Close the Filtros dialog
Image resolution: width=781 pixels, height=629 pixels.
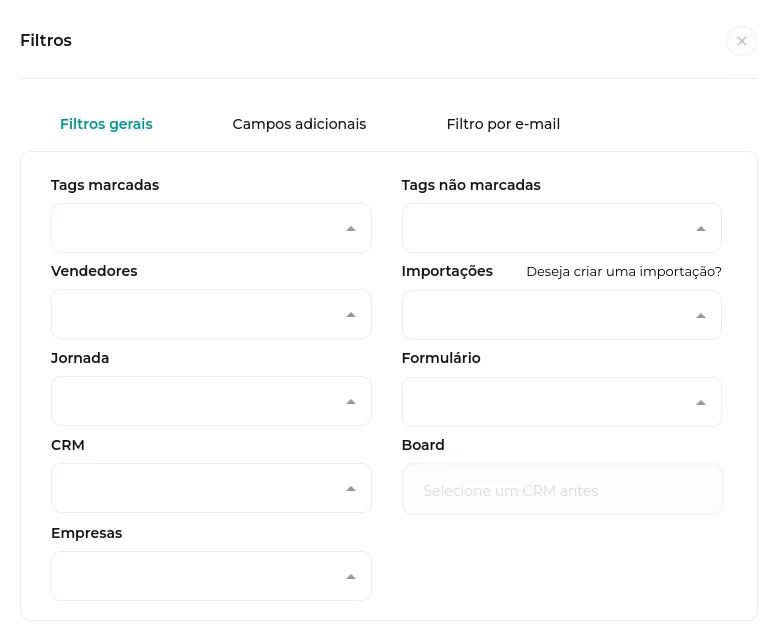coord(741,41)
